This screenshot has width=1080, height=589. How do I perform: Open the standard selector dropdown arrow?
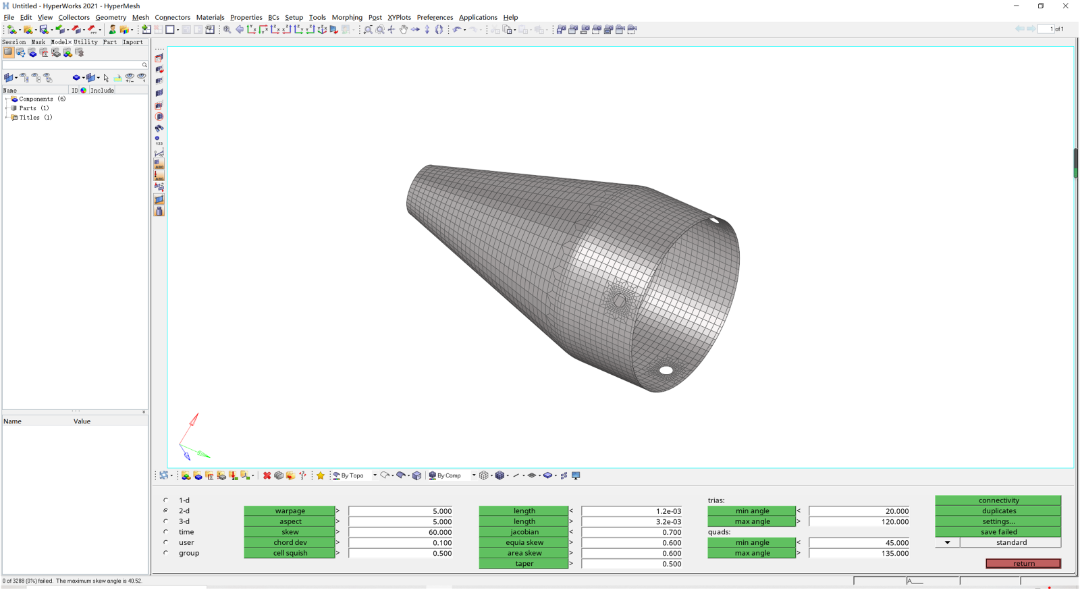point(948,543)
